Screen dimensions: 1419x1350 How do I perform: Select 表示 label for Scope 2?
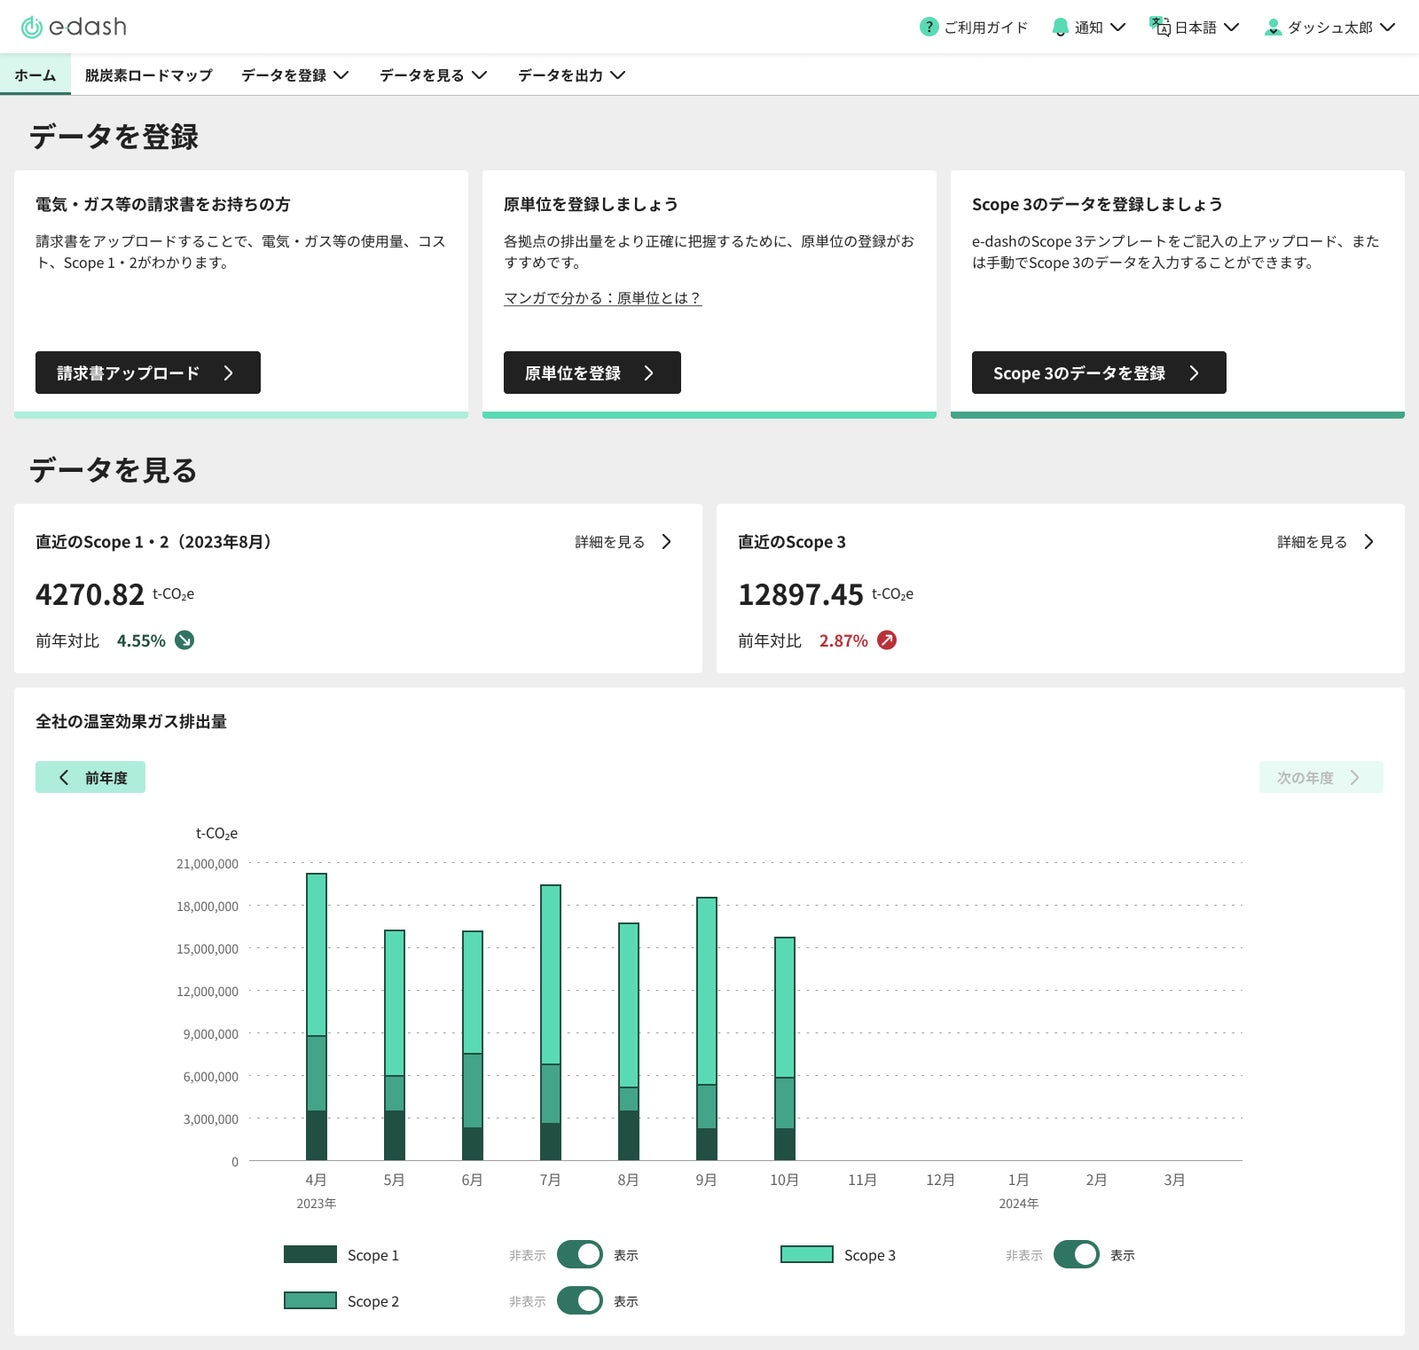(x=626, y=1301)
